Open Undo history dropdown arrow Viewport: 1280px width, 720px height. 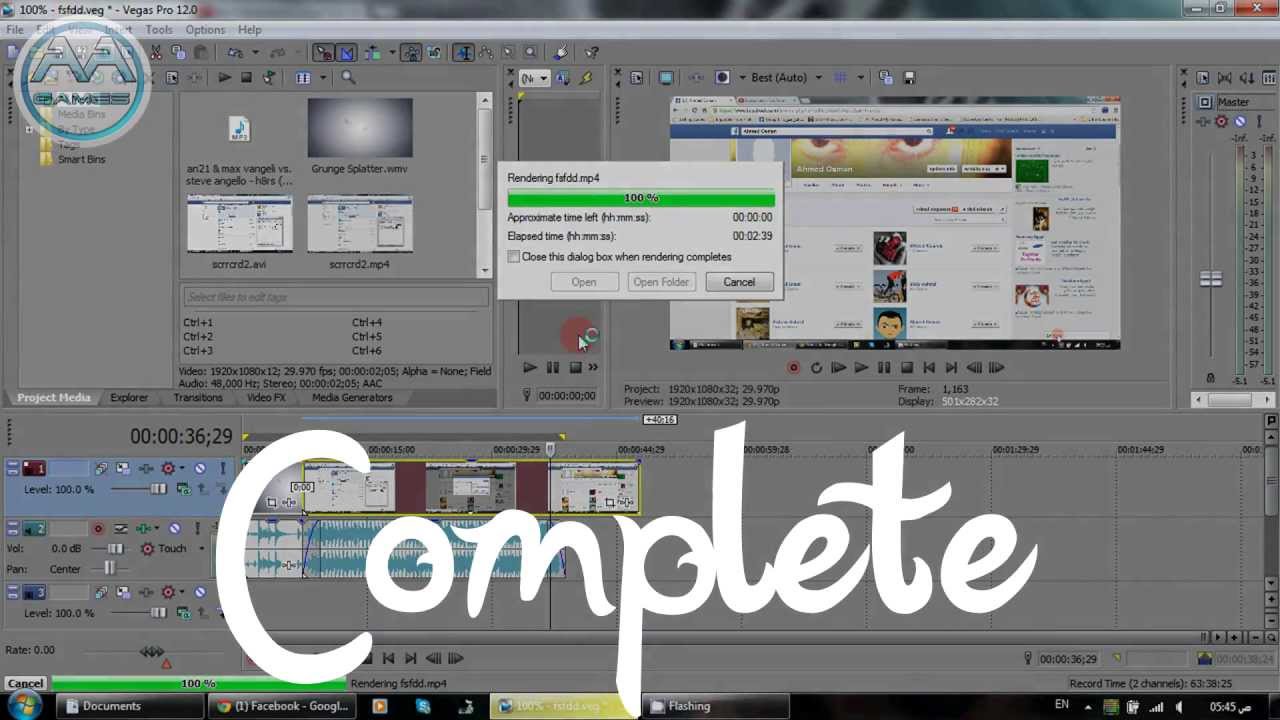255,52
